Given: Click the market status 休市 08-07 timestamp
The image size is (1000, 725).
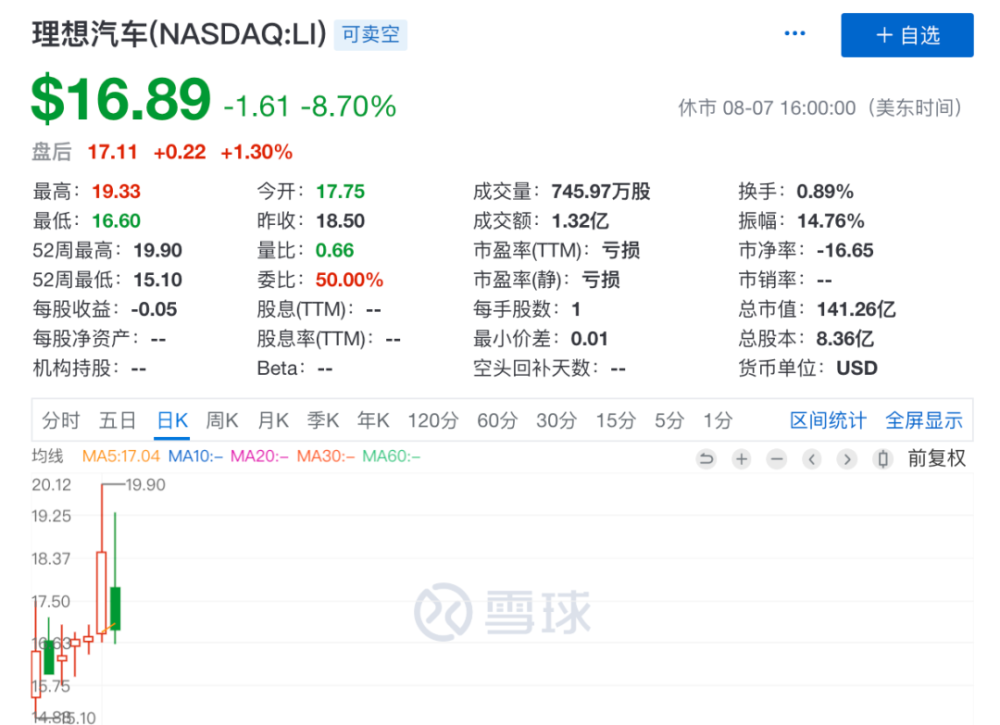Looking at the screenshot, I should (x=820, y=108).
